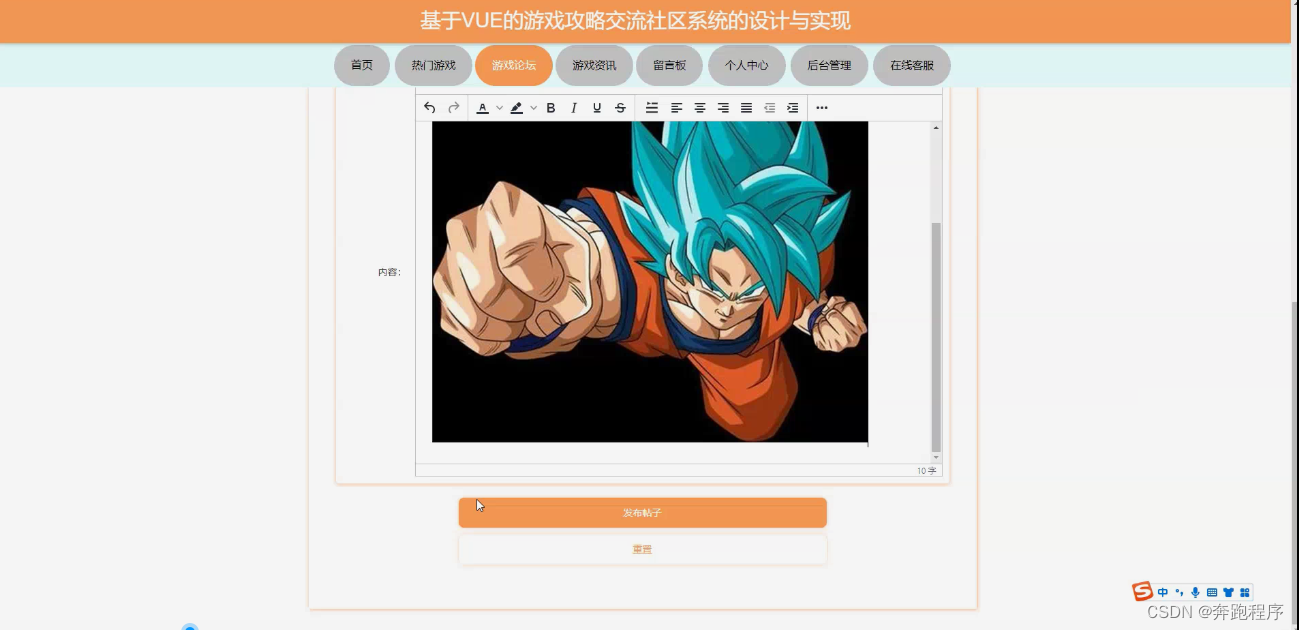Click the editor scrollbar down arrow
Screen dimensions: 1299x630
936,458
